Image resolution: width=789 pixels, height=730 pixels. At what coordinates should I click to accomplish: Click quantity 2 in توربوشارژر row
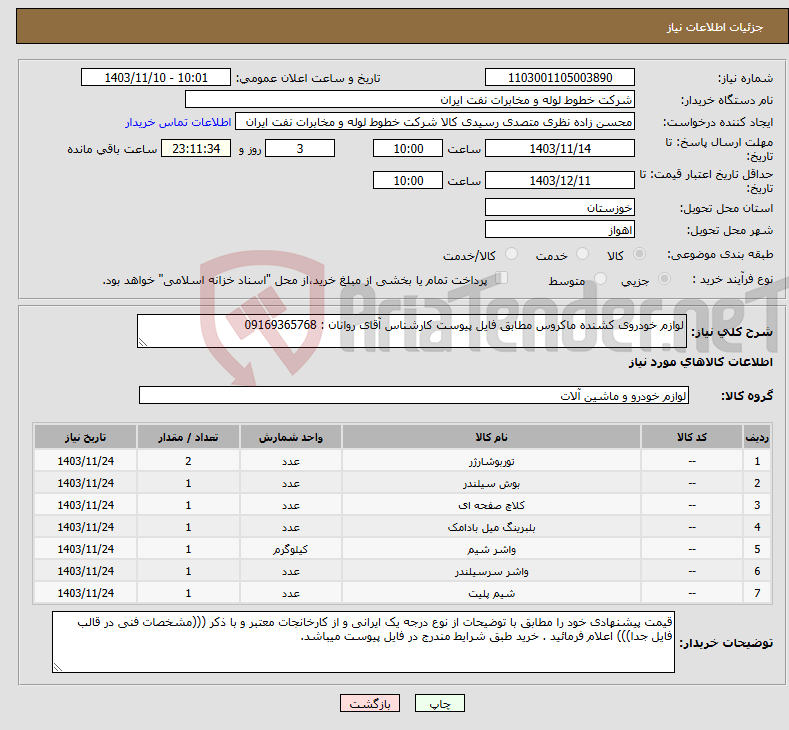(x=188, y=461)
